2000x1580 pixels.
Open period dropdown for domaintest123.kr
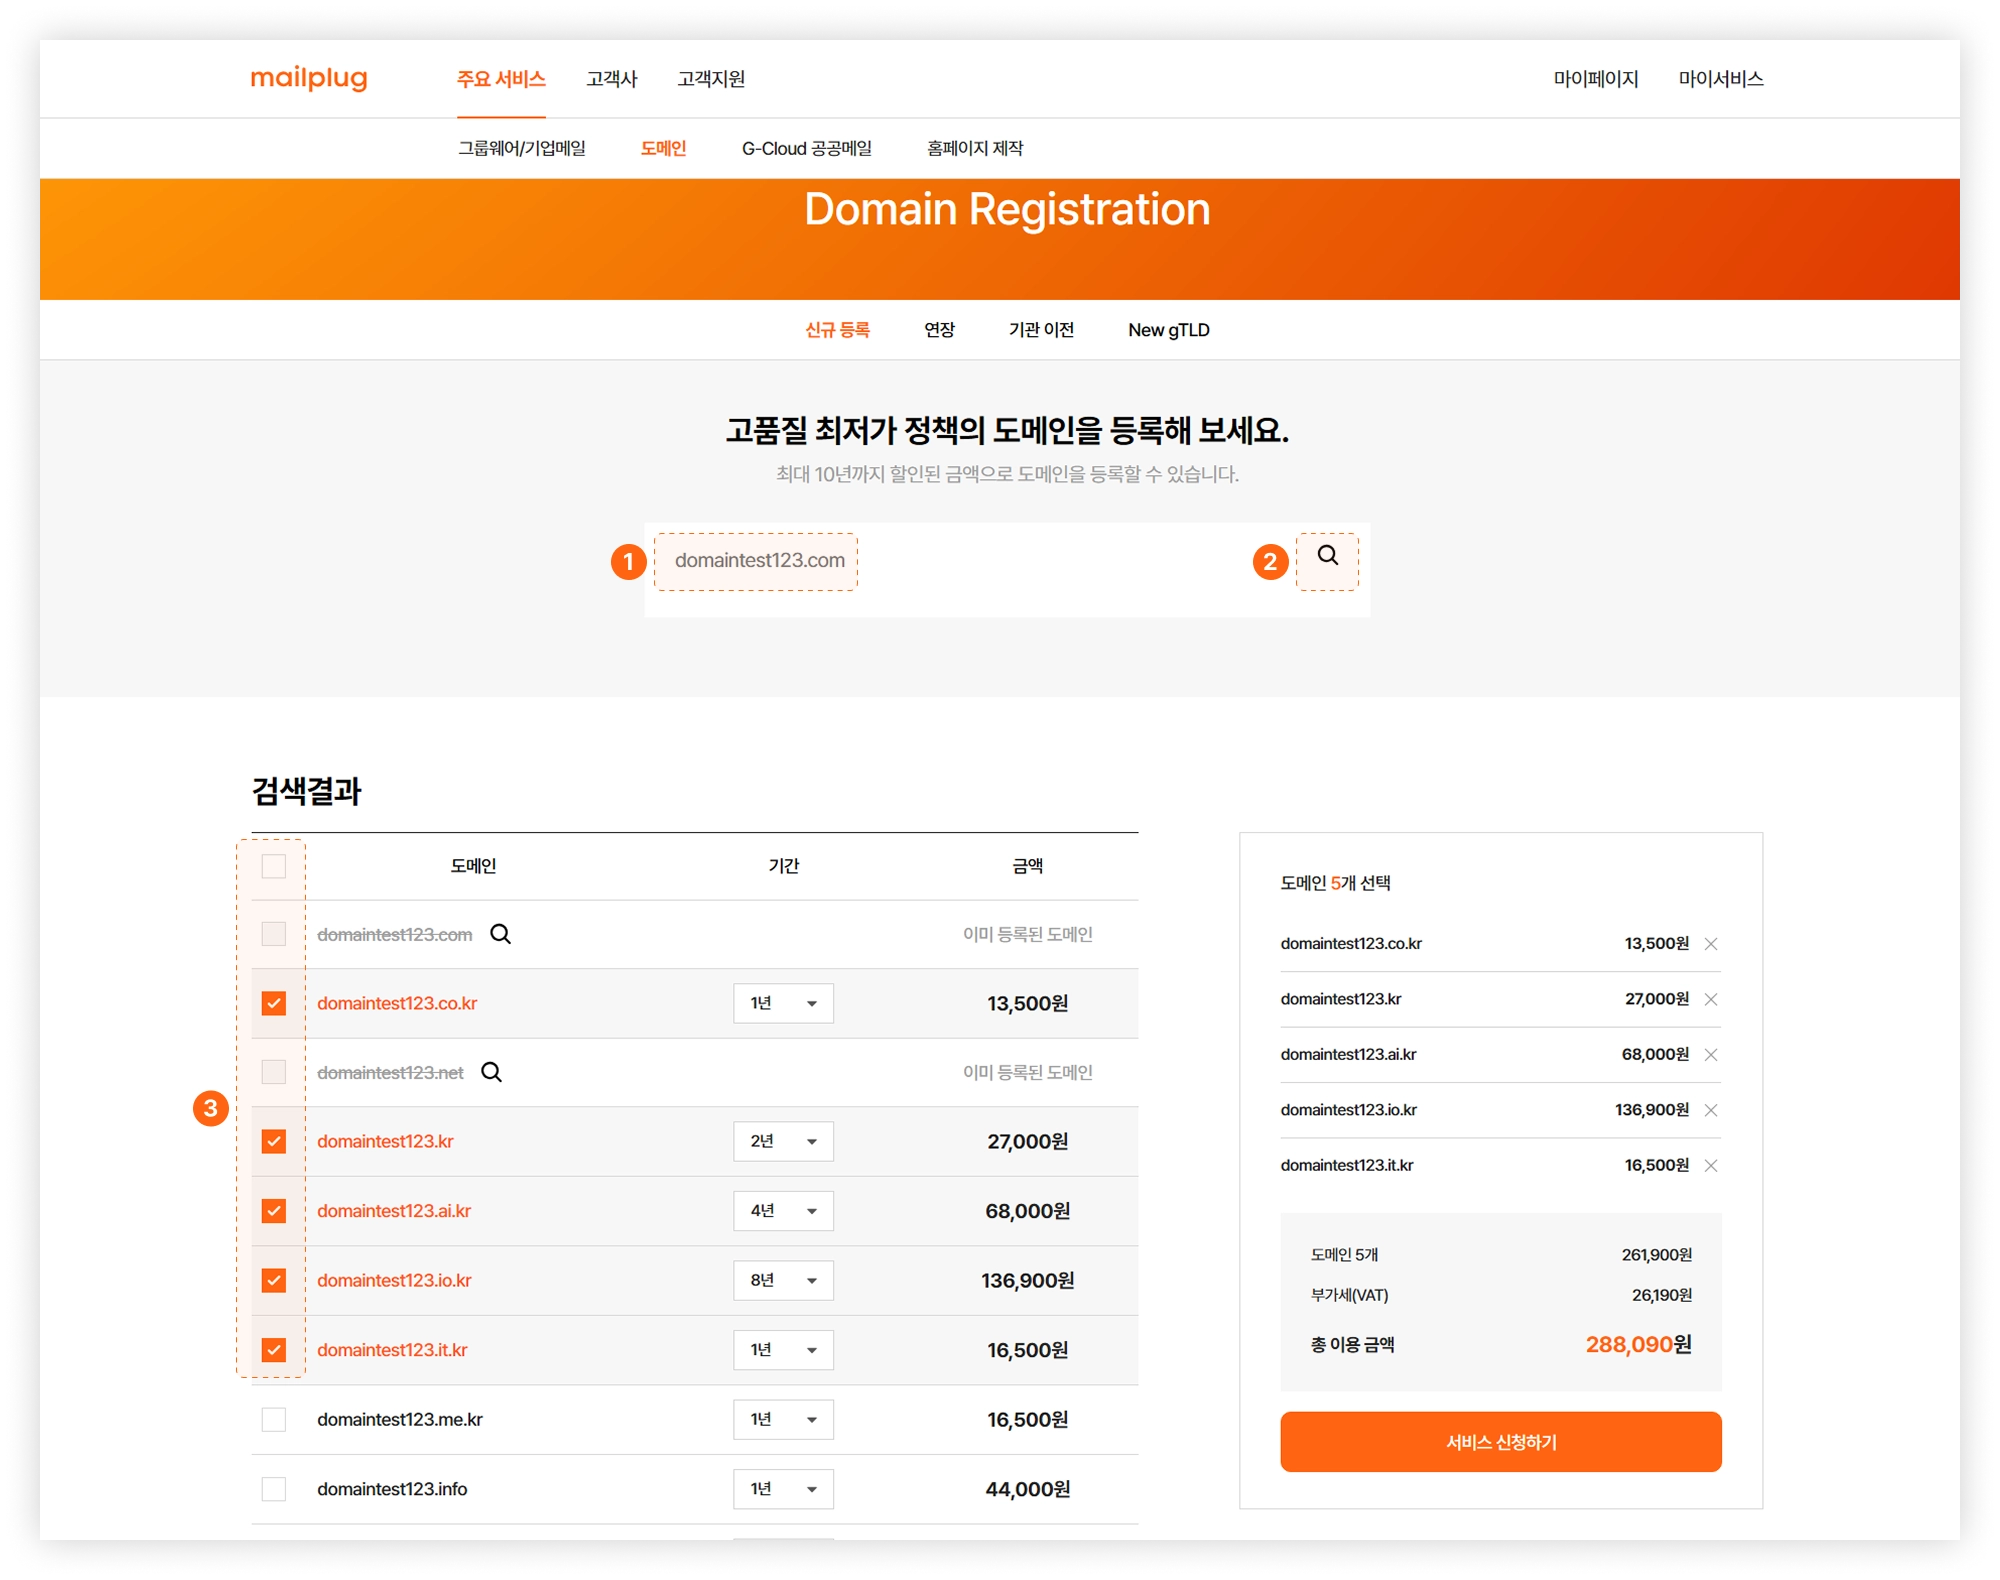[783, 1141]
